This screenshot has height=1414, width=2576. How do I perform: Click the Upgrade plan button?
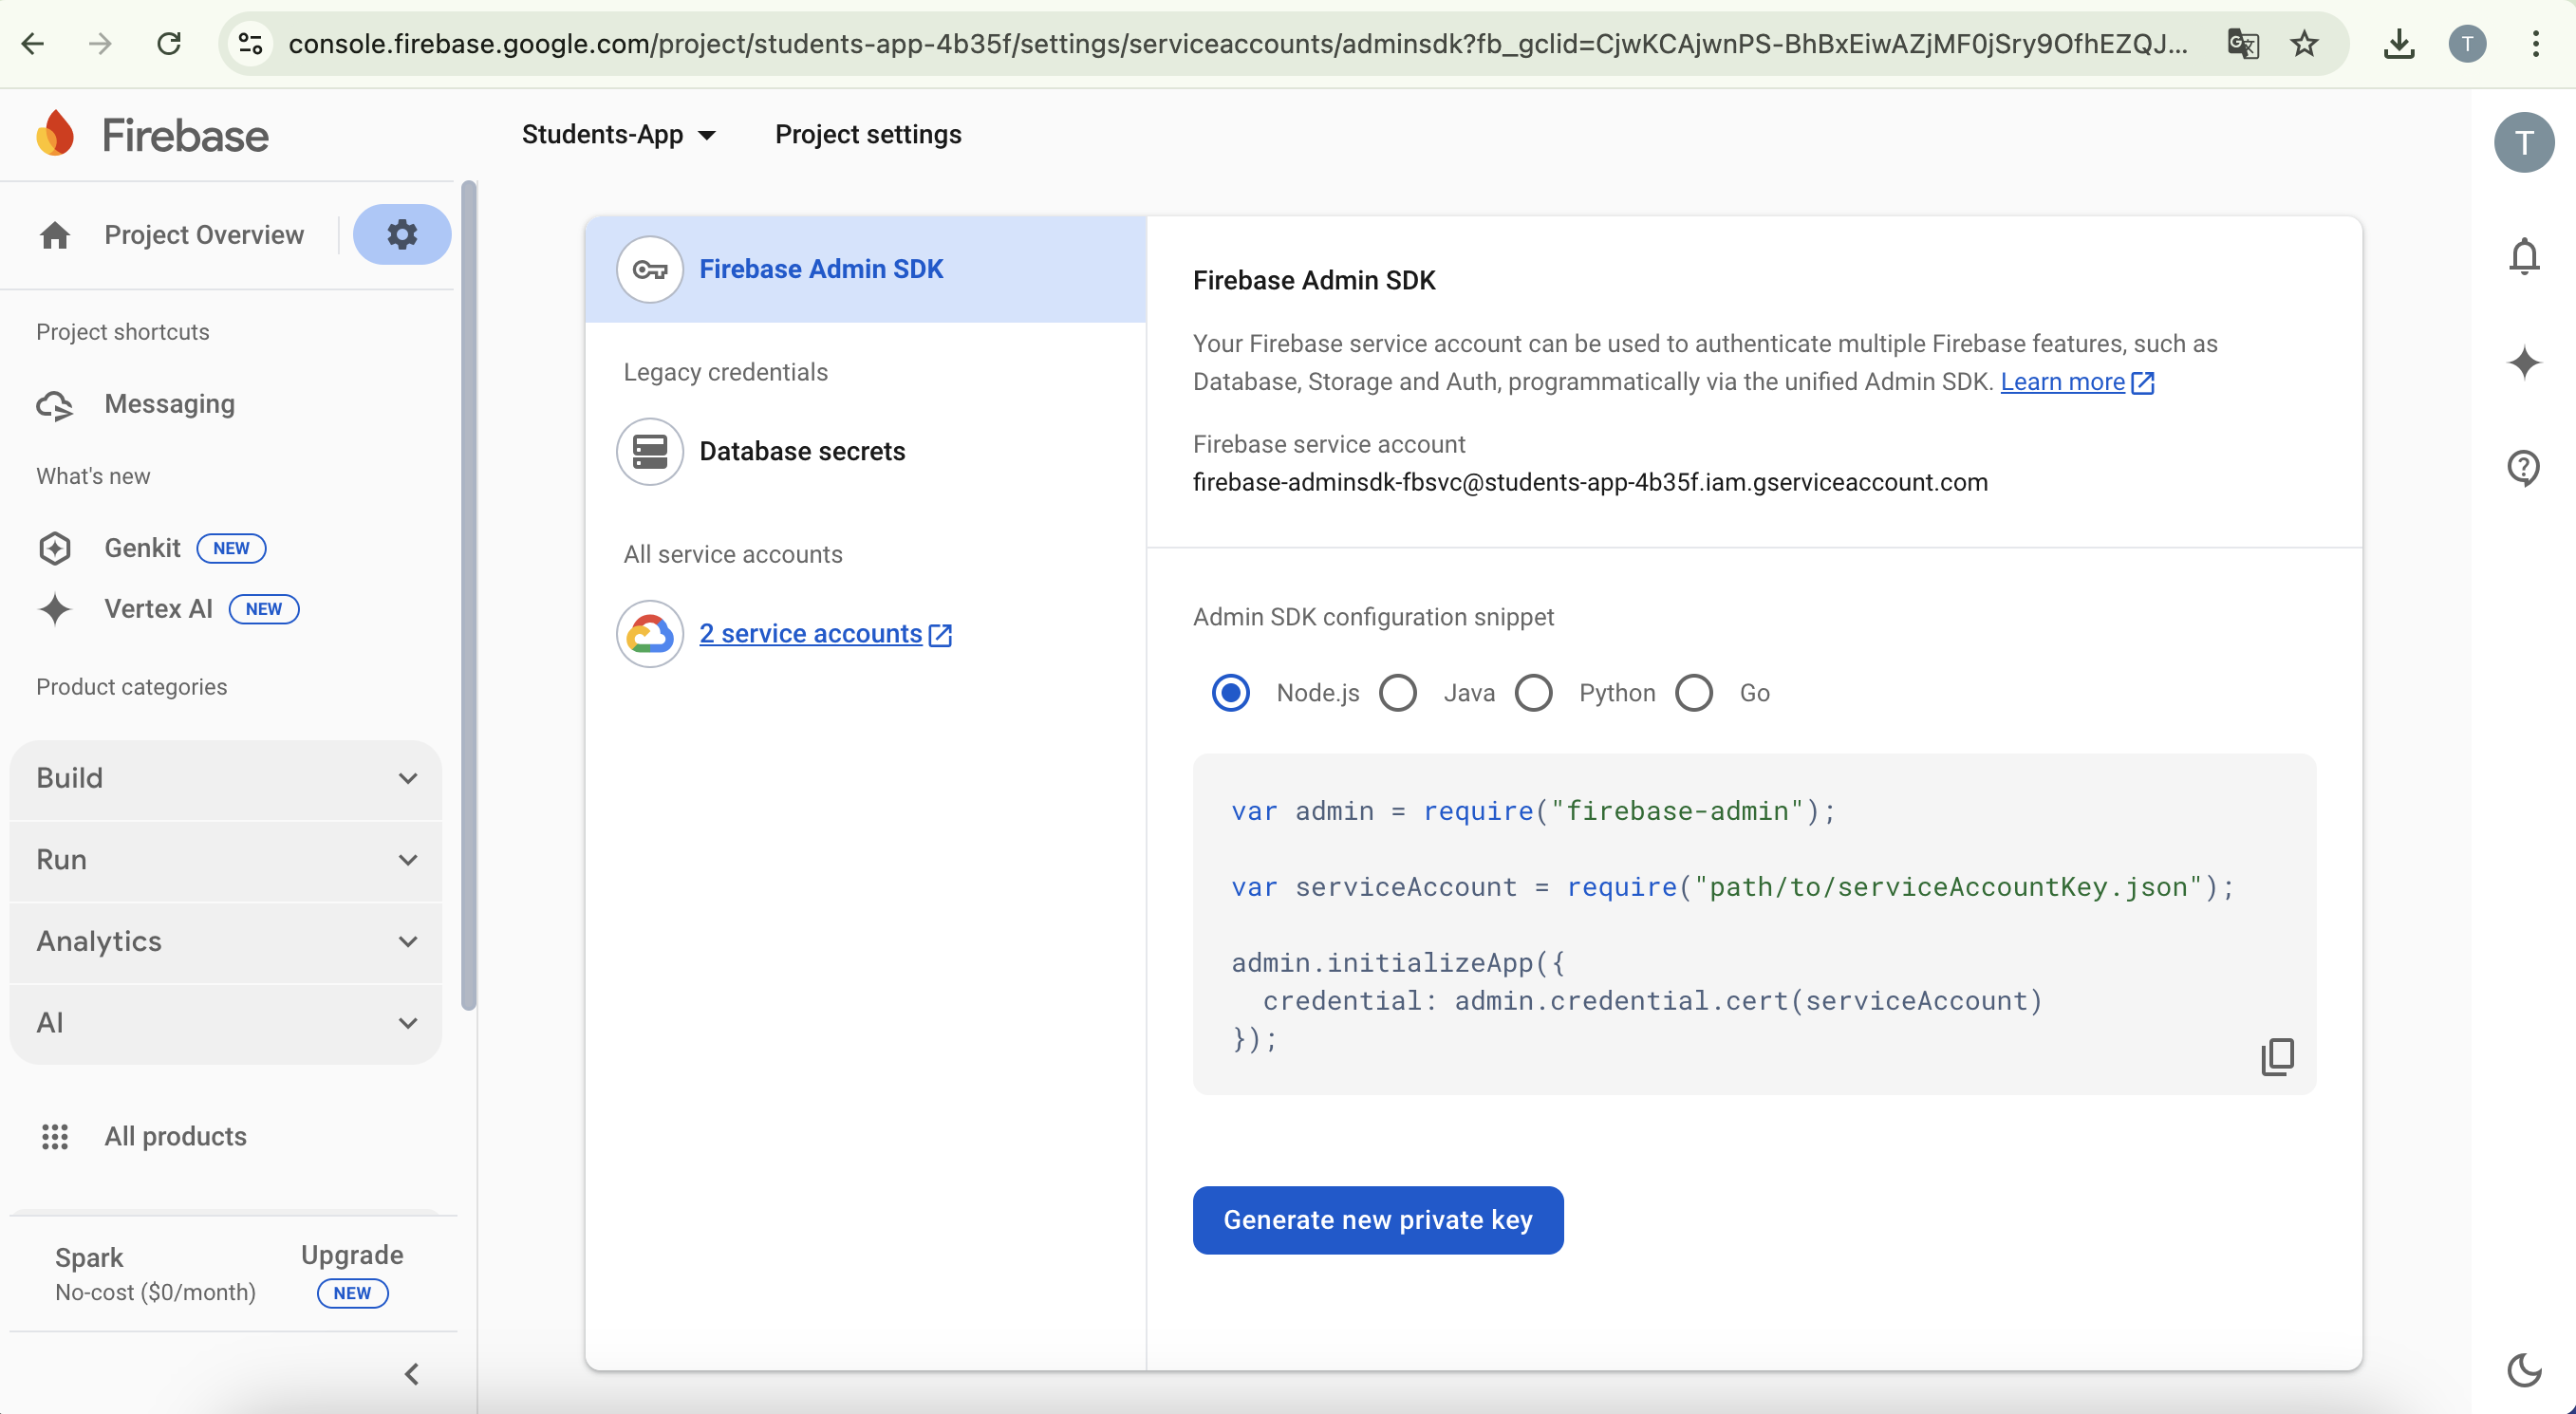[352, 1255]
